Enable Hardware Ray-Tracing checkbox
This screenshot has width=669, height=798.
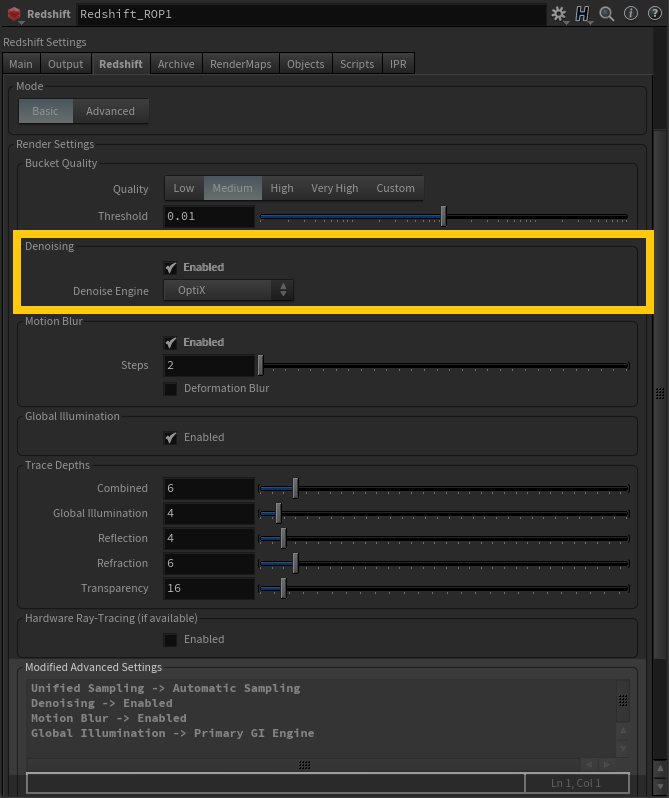[x=171, y=639]
